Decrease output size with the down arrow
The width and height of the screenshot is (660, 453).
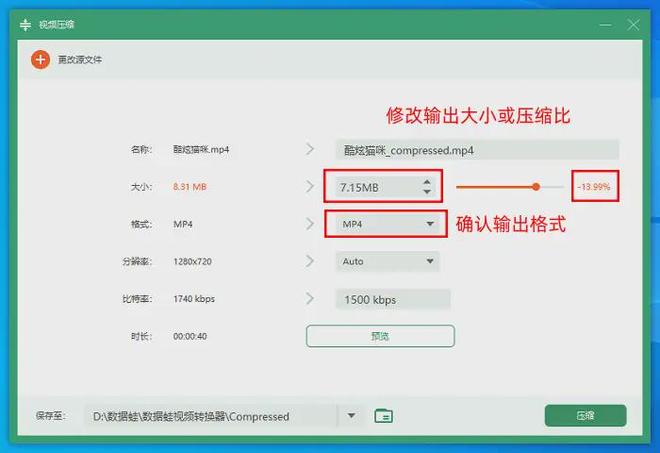tap(427, 192)
